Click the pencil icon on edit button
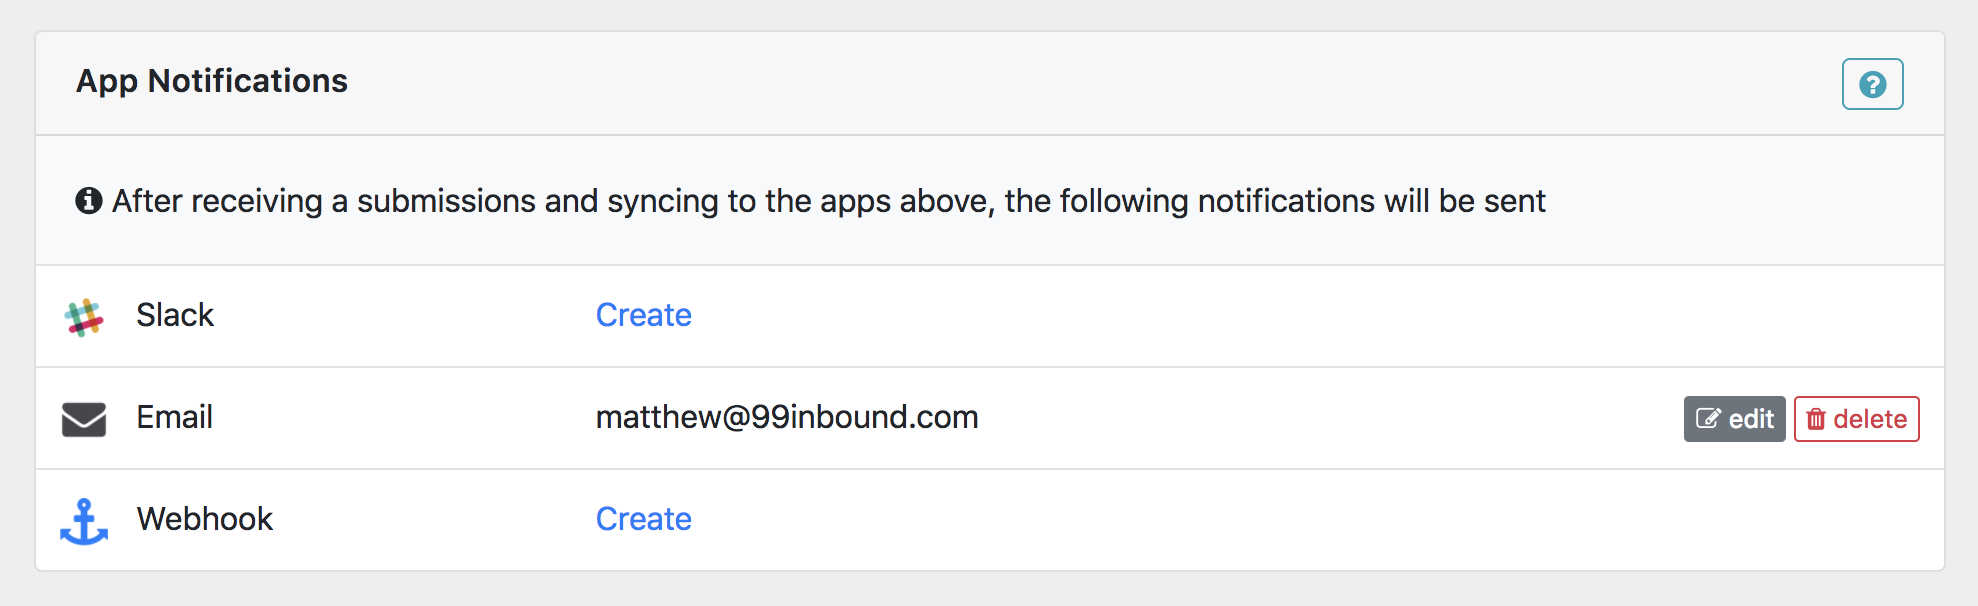This screenshot has height=606, width=1978. [x=1708, y=419]
